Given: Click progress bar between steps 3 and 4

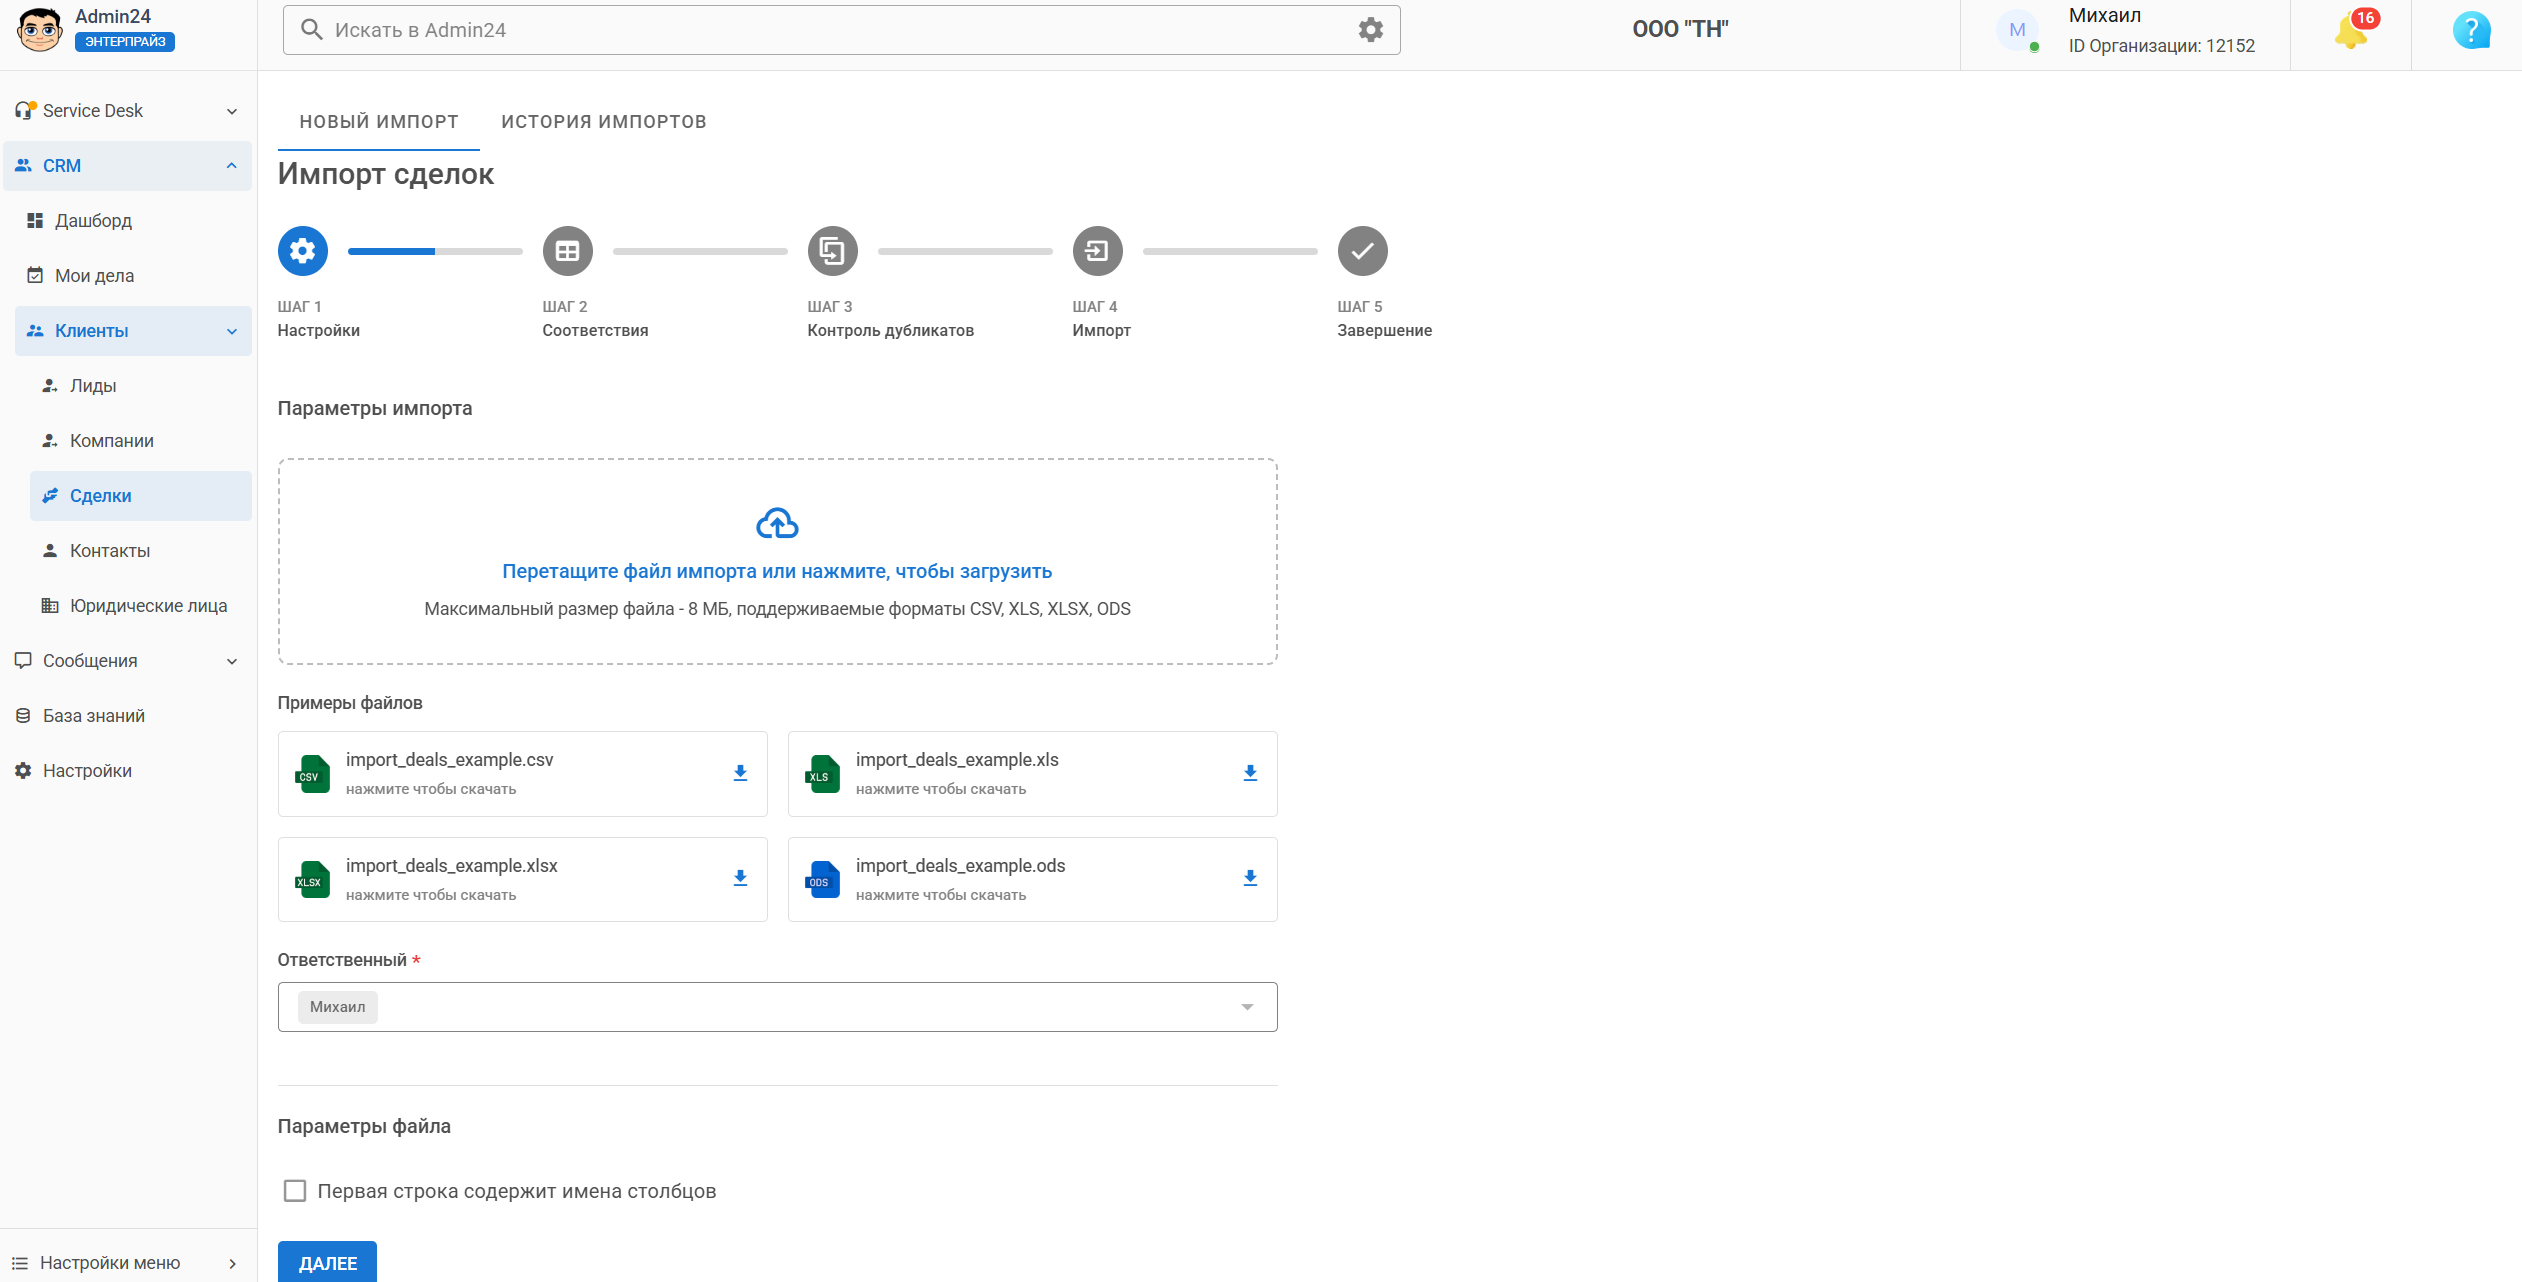Looking at the screenshot, I should [x=965, y=251].
